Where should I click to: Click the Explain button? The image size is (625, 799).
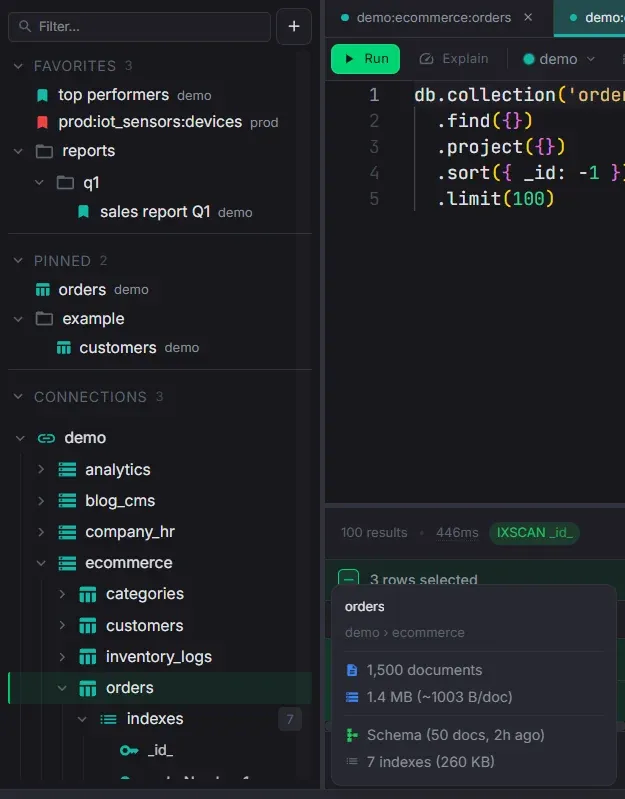pos(453,59)
